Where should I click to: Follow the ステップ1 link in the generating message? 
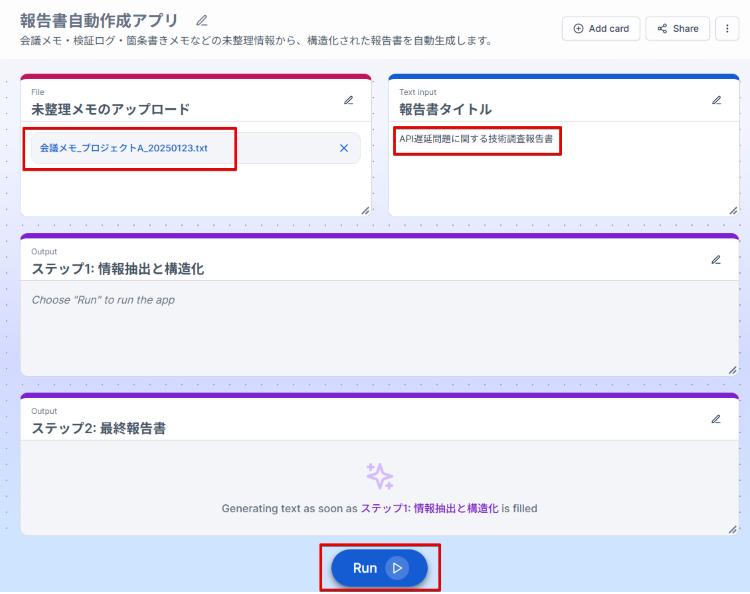429,508
